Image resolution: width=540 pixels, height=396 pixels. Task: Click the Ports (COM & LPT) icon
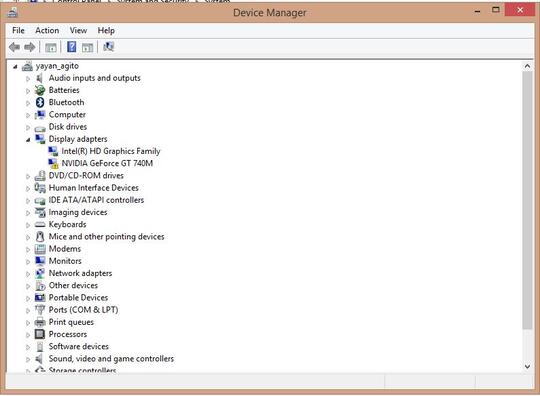pyautogui.click(x=40, y=310)
